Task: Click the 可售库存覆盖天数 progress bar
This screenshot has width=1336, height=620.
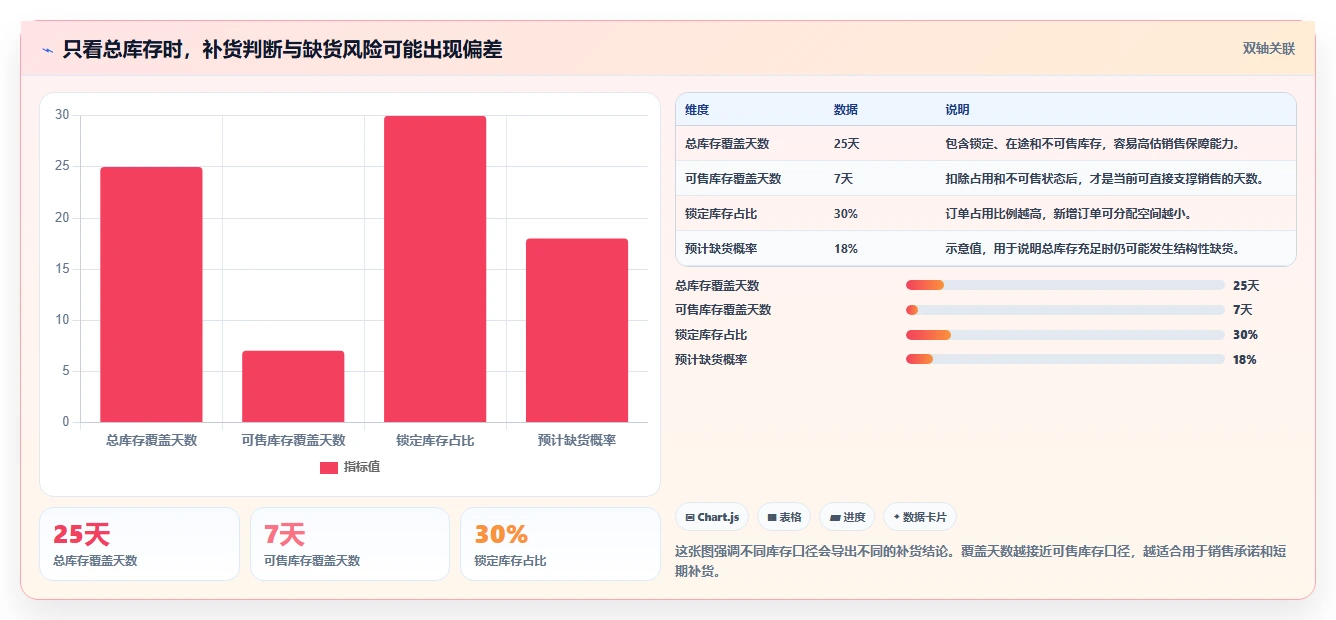Action: [x=1065, y=310]
